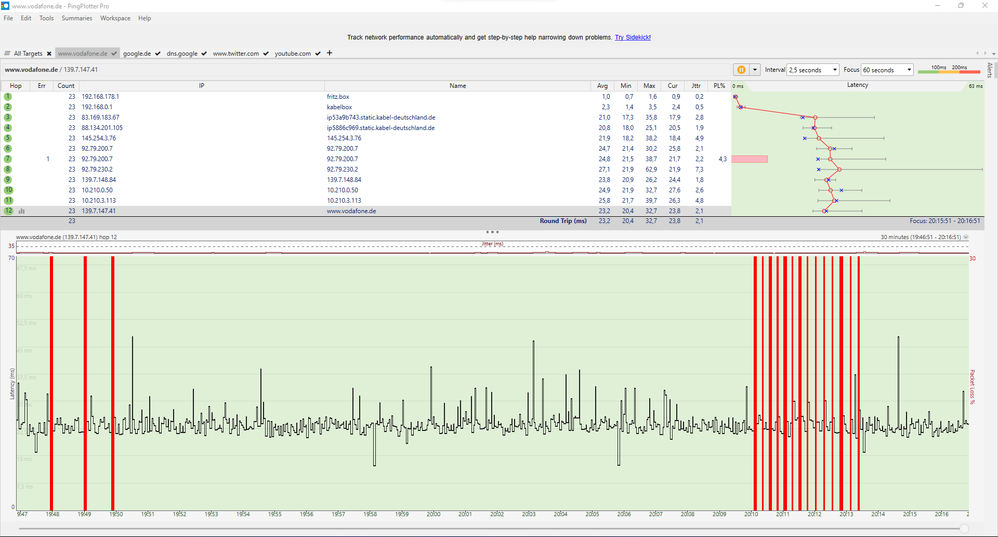Close the All Targets tab with its X
The height and width of the screenshot is (537, 998).
[48, 53]
